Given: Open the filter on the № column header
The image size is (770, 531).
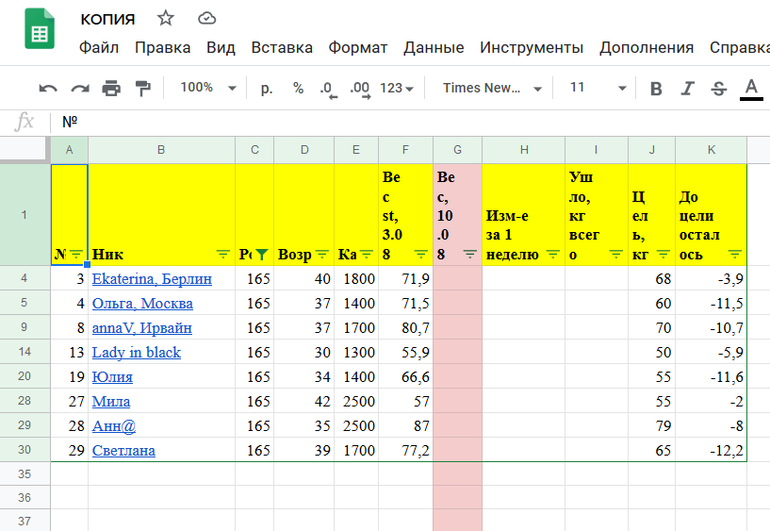Looking at the screenshot, I should click(x=76, y=254).
